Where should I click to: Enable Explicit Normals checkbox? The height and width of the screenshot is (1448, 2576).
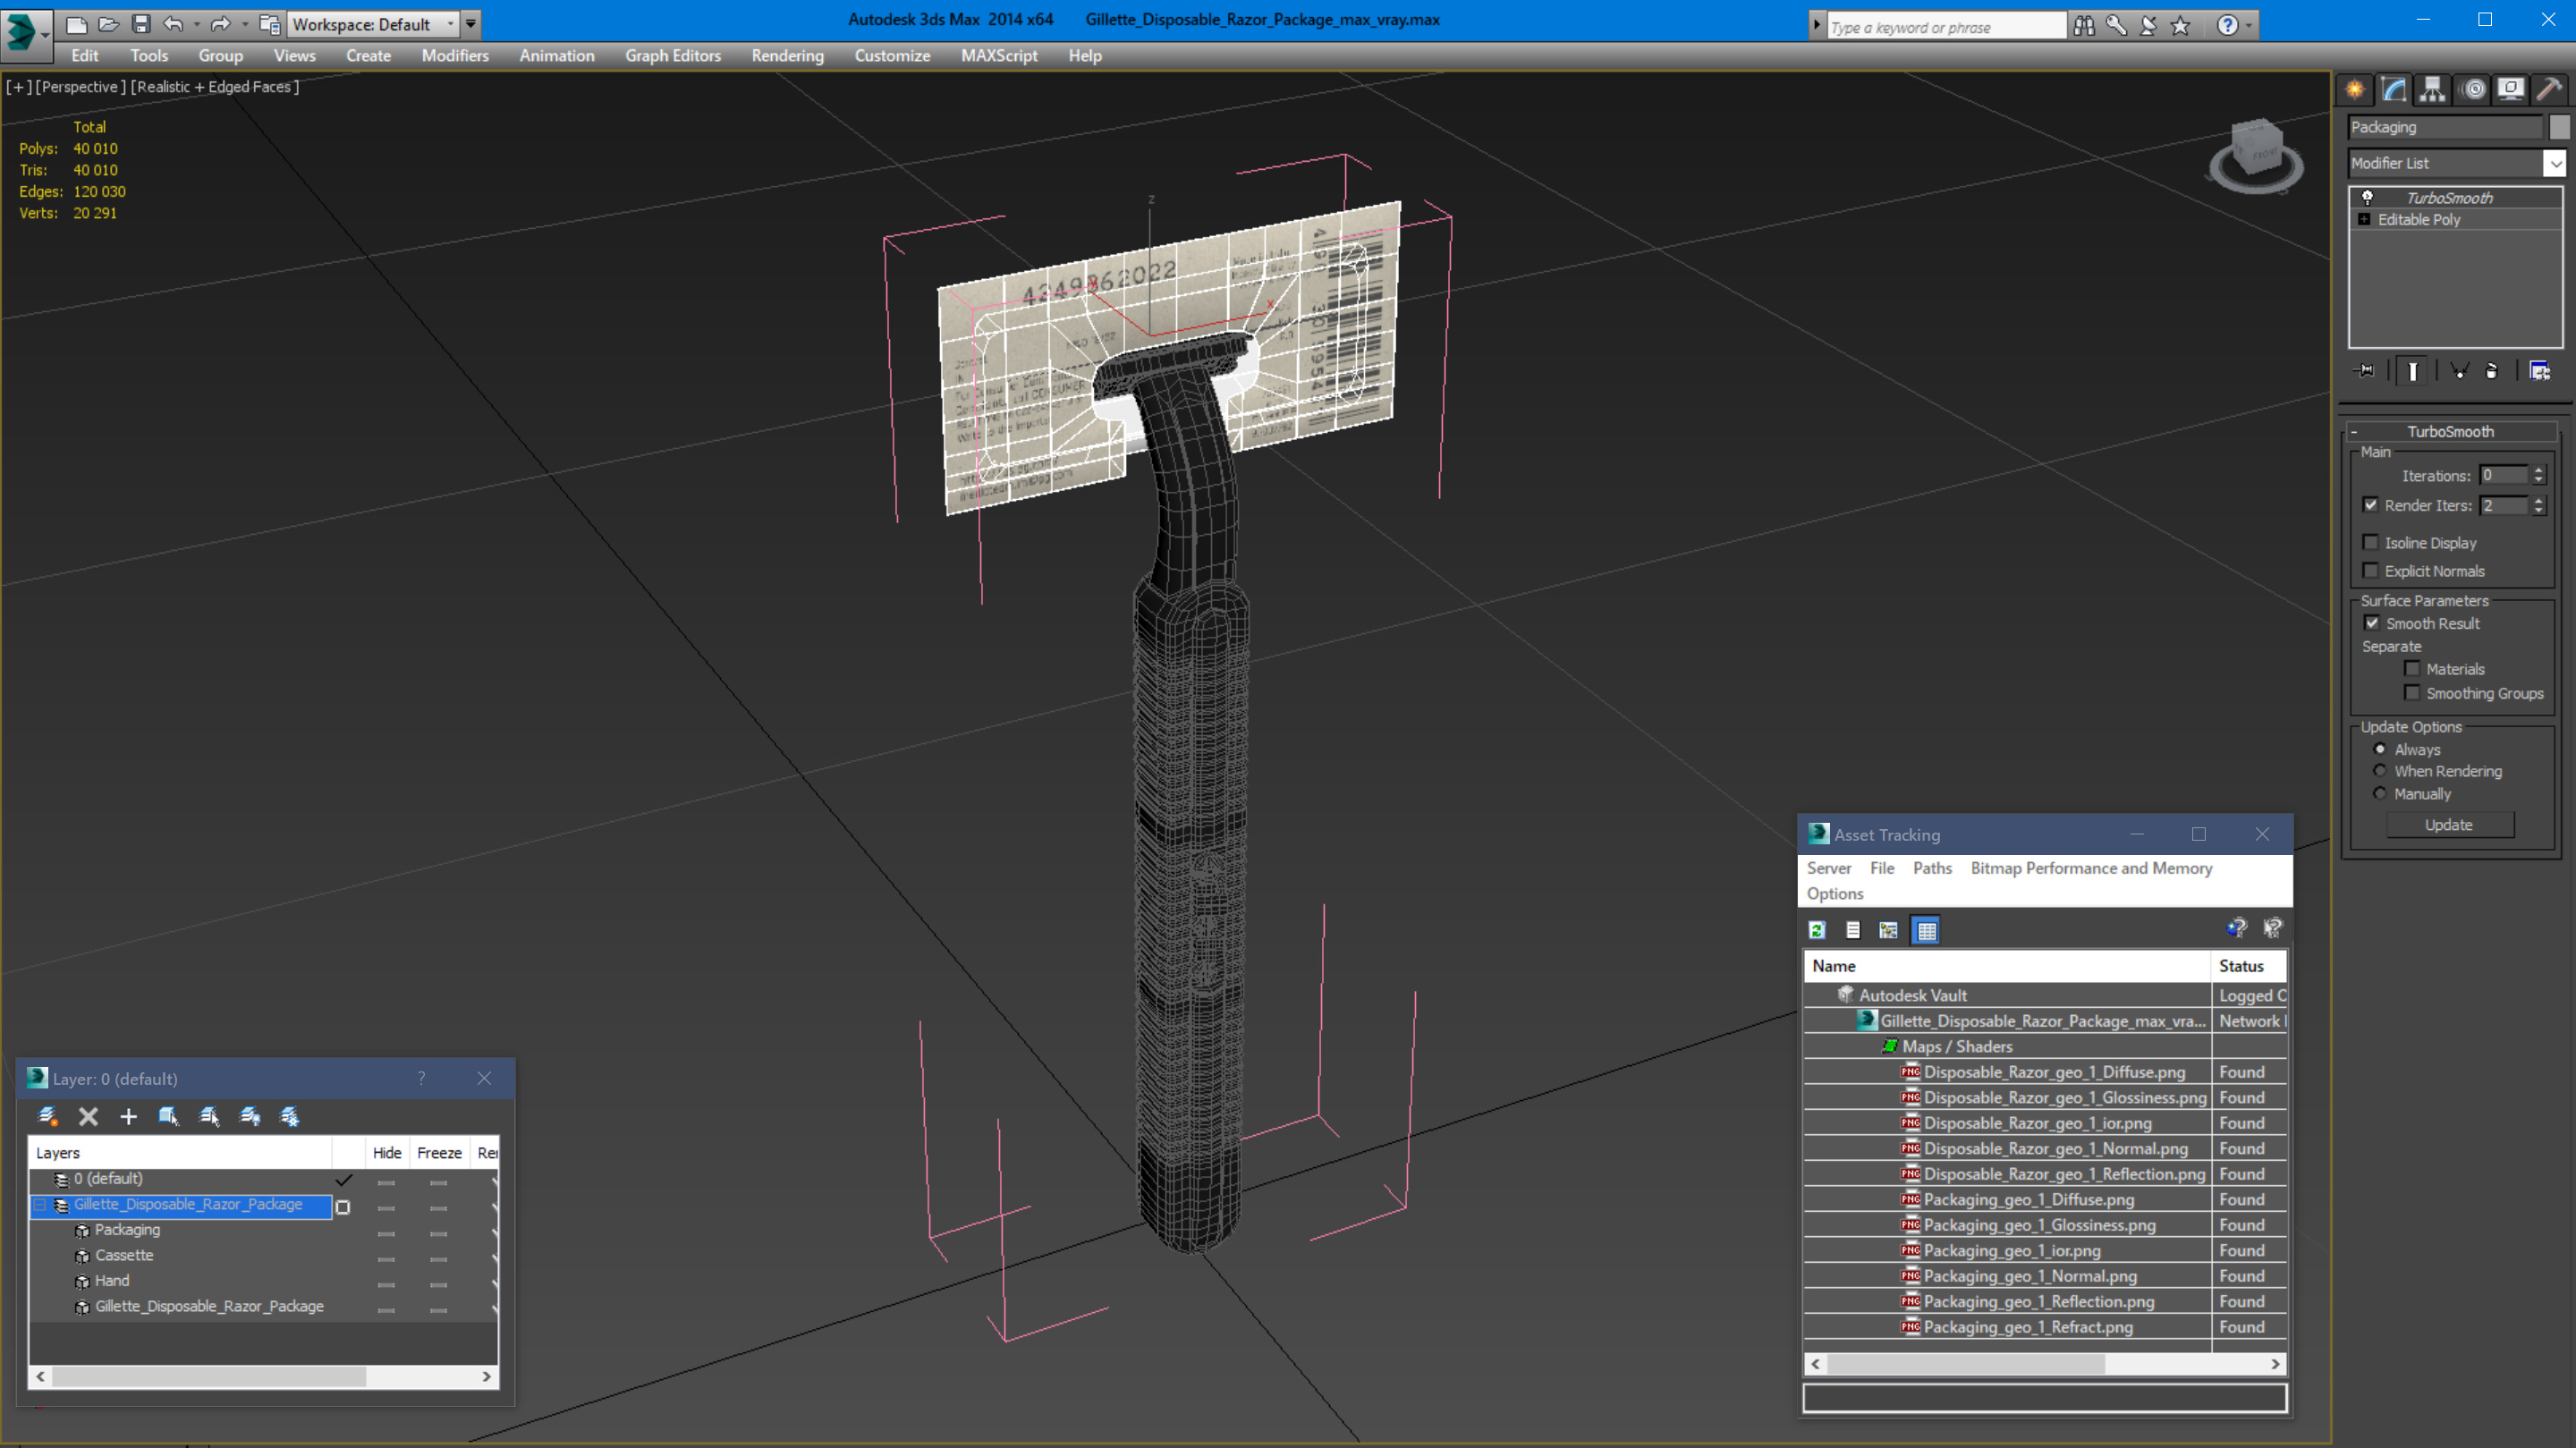2370,570
